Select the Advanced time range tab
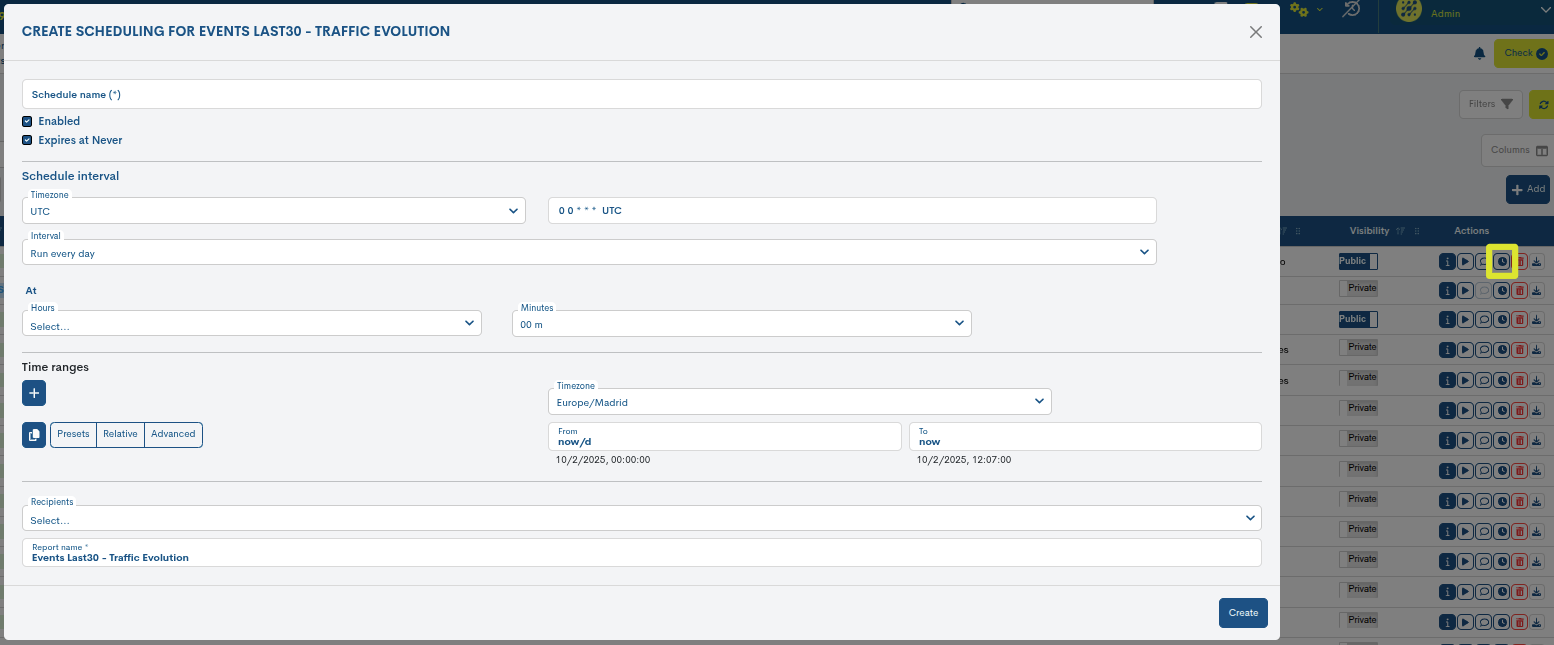 (x=173, y=434)
